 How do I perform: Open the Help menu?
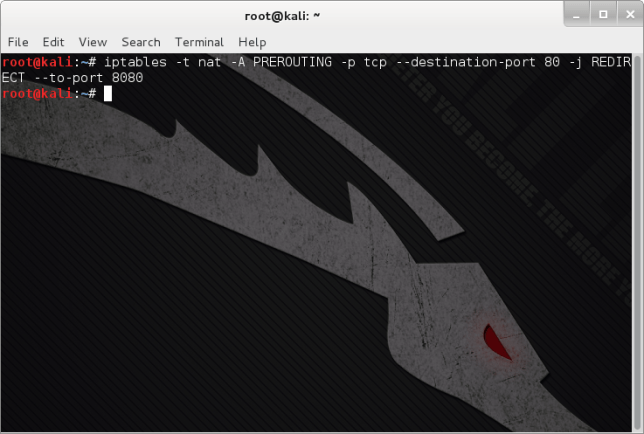(252, 42)
